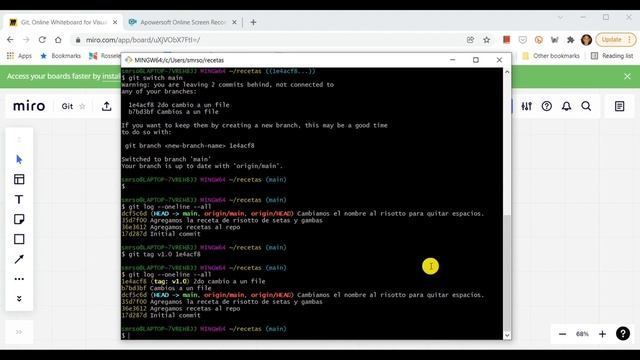640x360 pixels.
Task: Click the Miro logo
Action: tap(29, 106)
